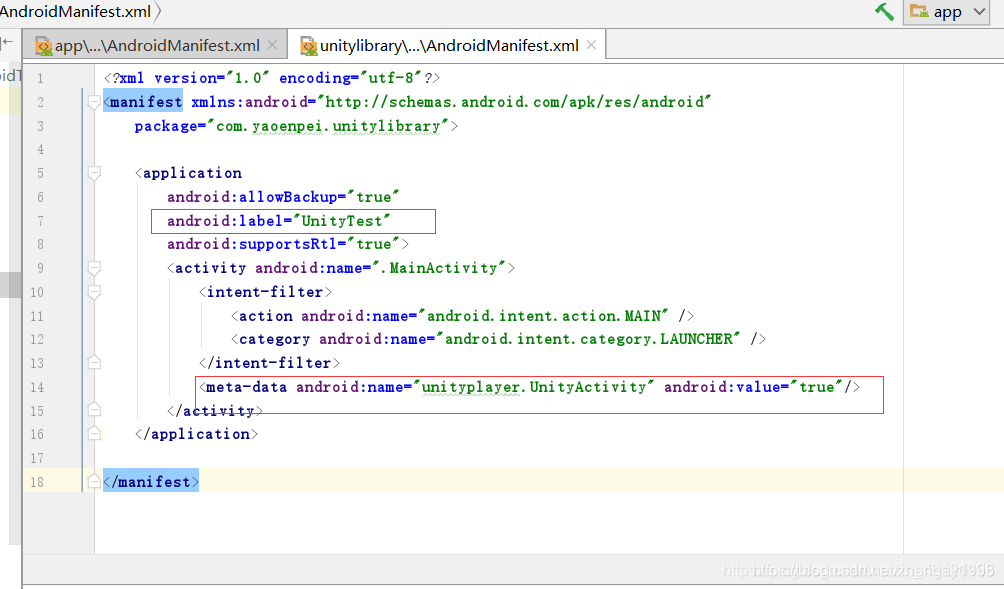Collapse the manifest tag fold at line 2
This screenshot has height=589, width=1004.
[93, 102]
